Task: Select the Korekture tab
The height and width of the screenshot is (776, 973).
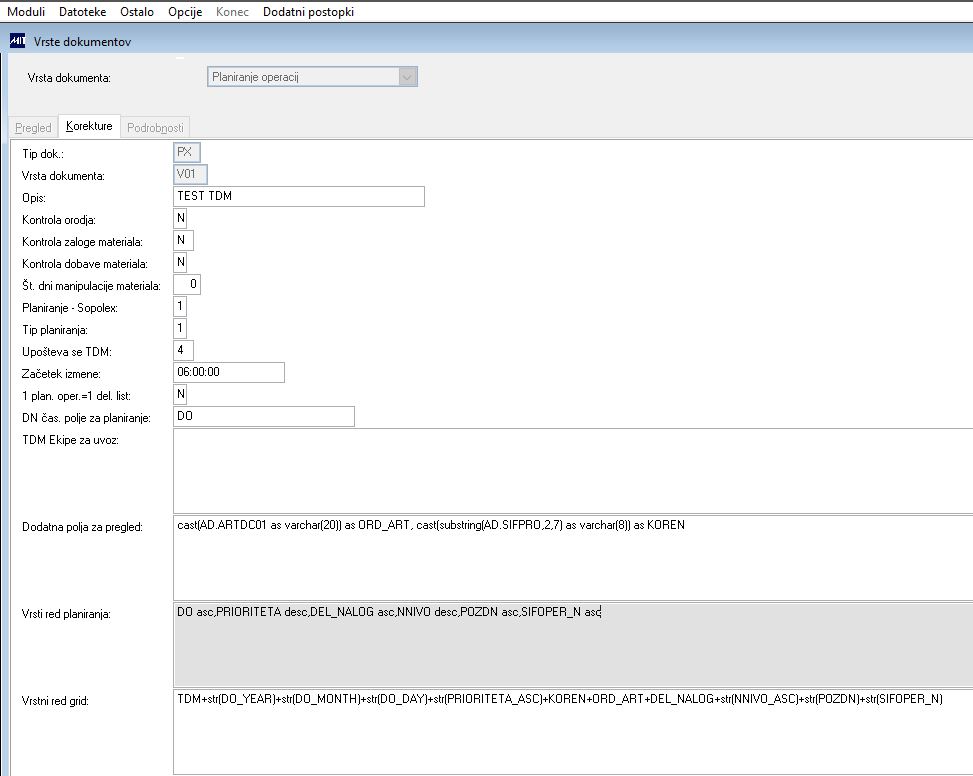Action: coord(89,126)
